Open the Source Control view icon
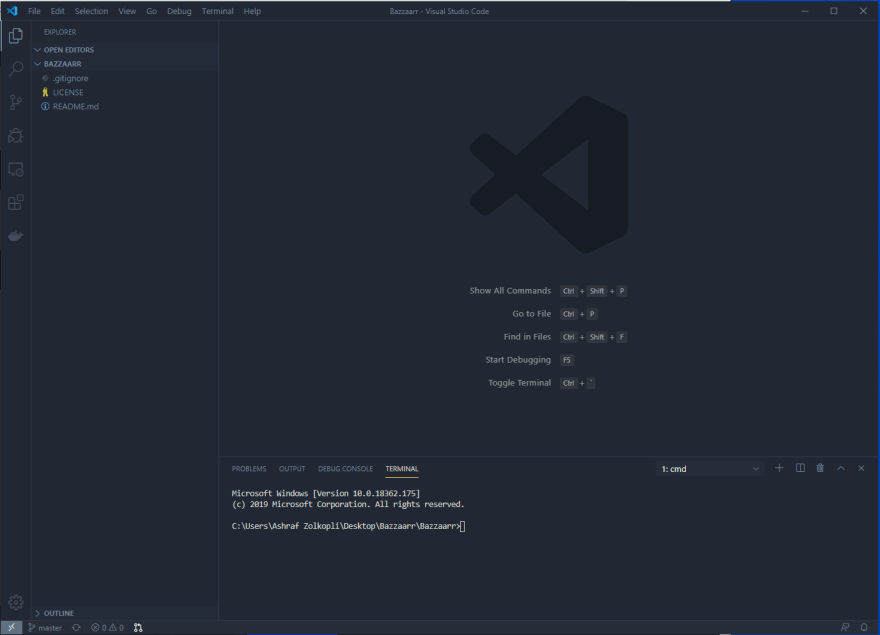 coord(16,102)
